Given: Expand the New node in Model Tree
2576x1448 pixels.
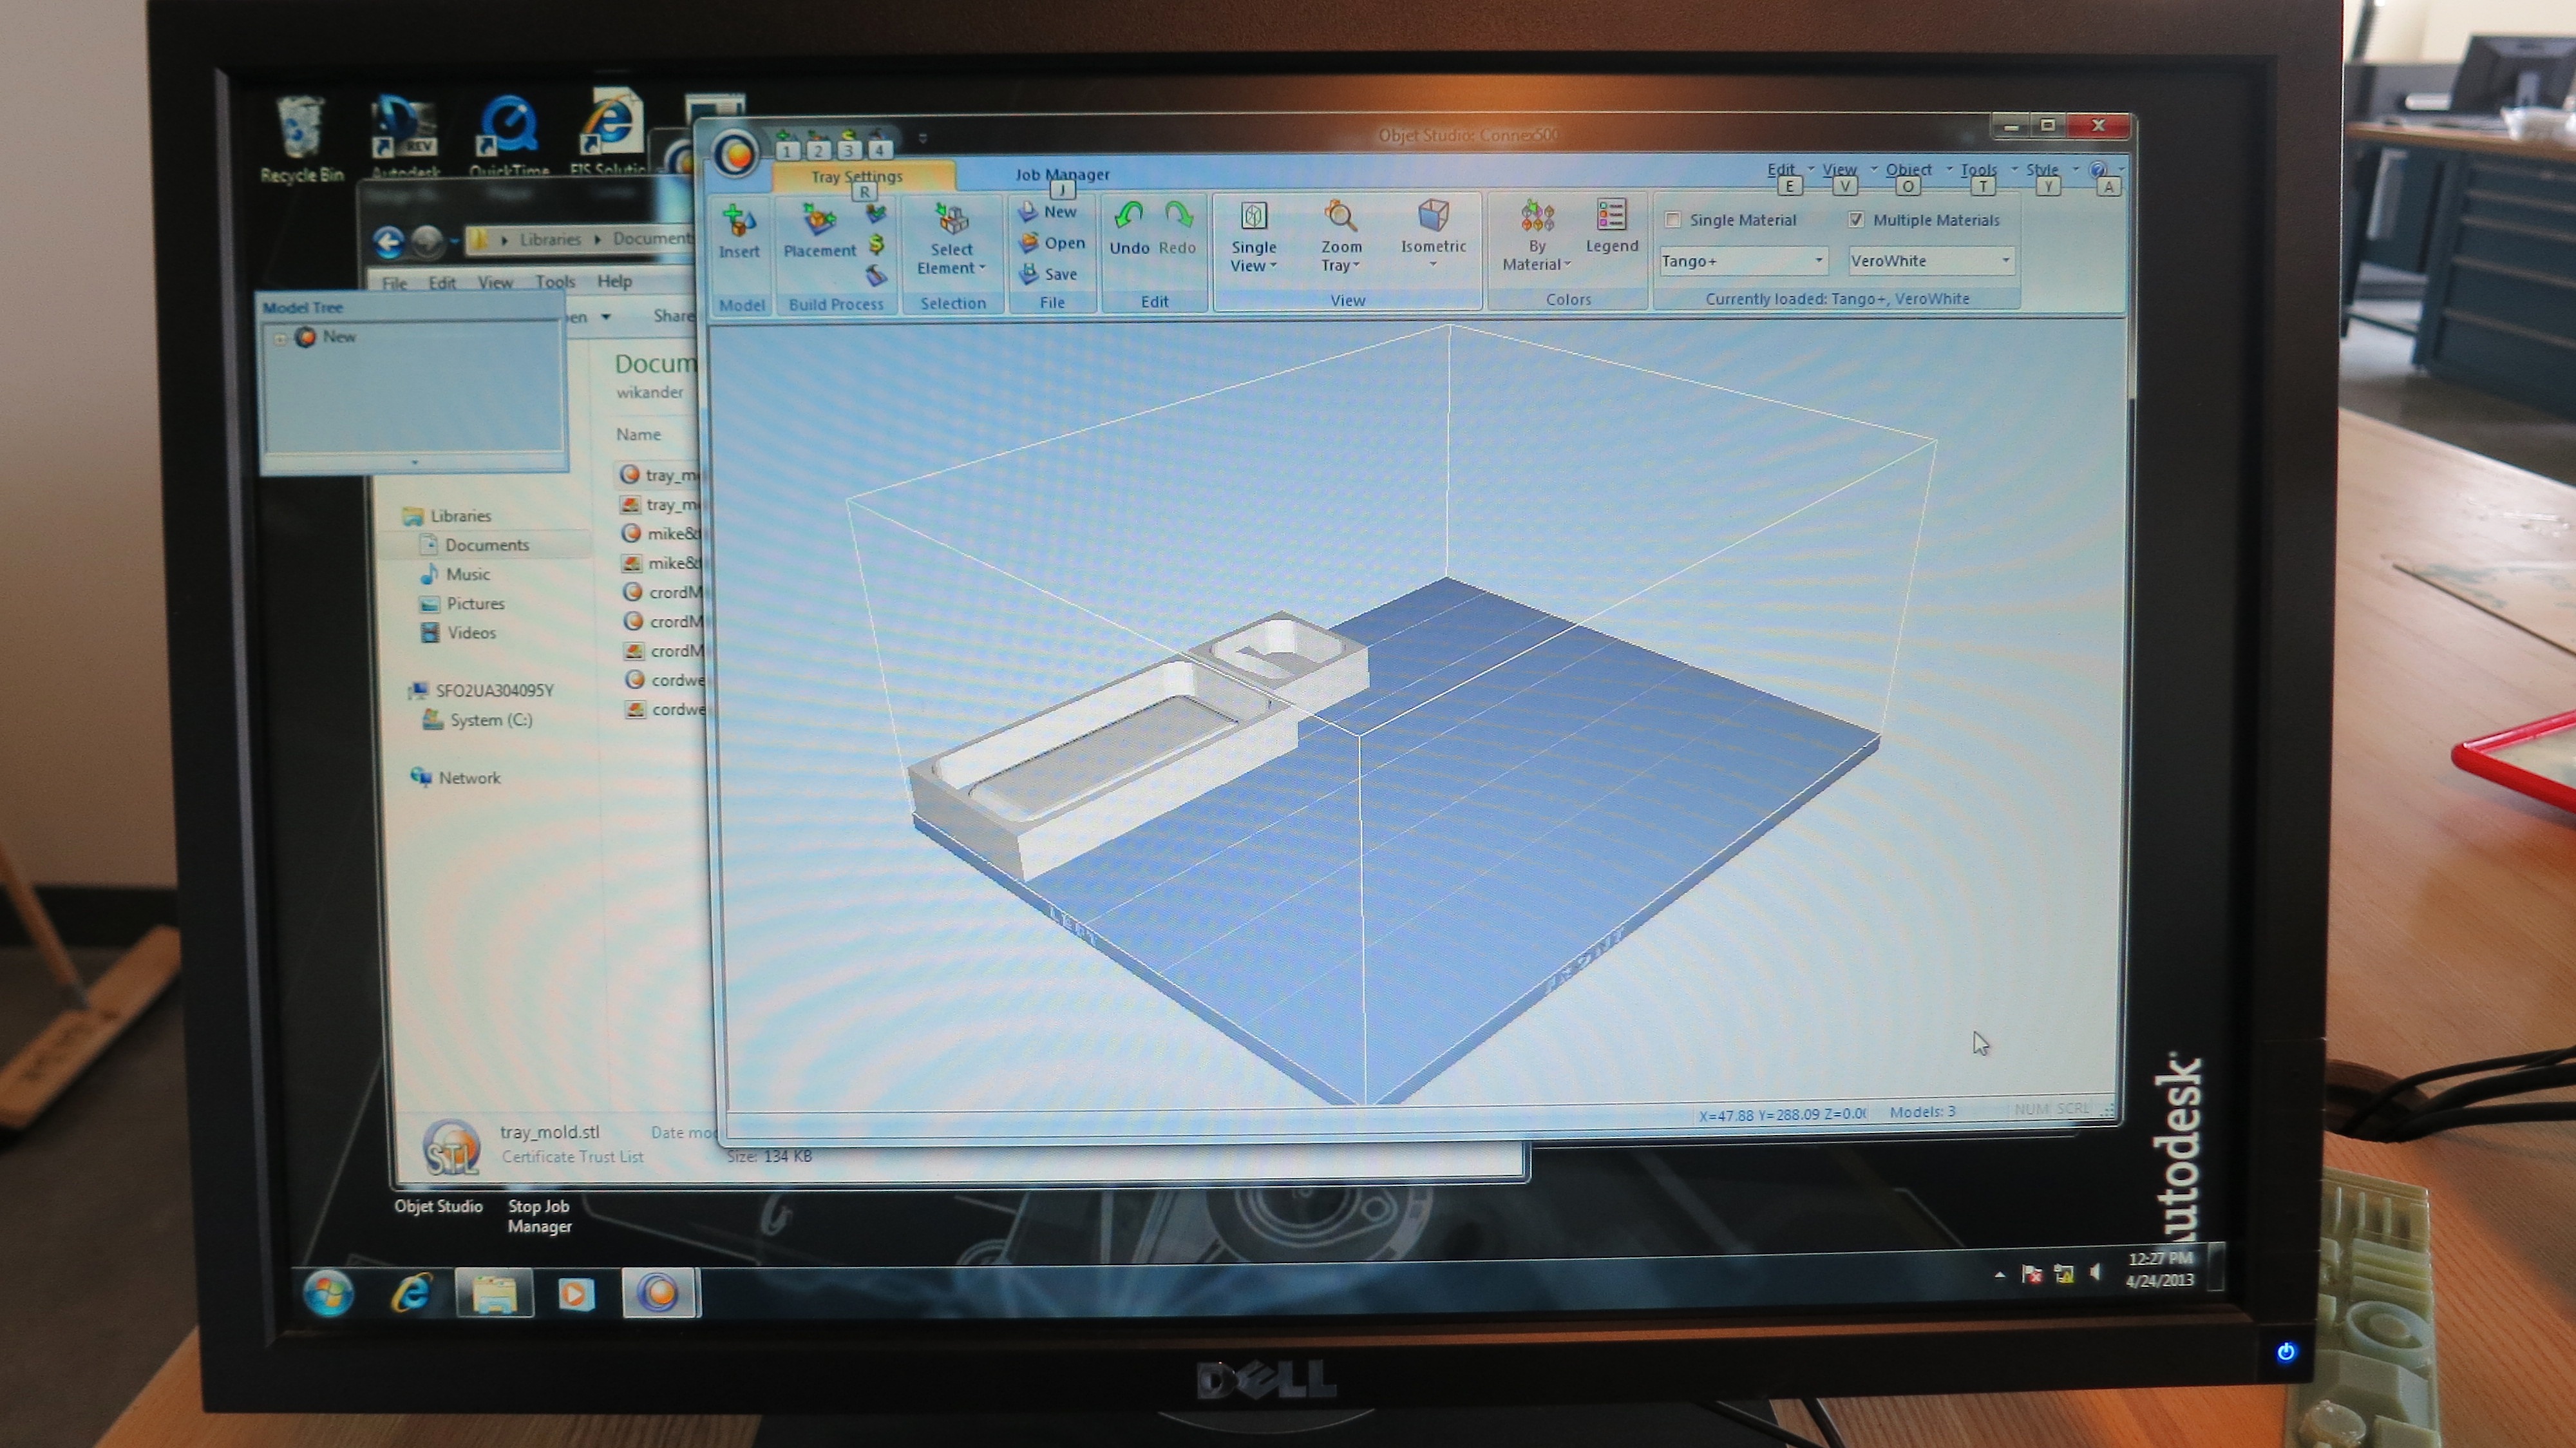Looking at the screenshot, I should point(281,339).
